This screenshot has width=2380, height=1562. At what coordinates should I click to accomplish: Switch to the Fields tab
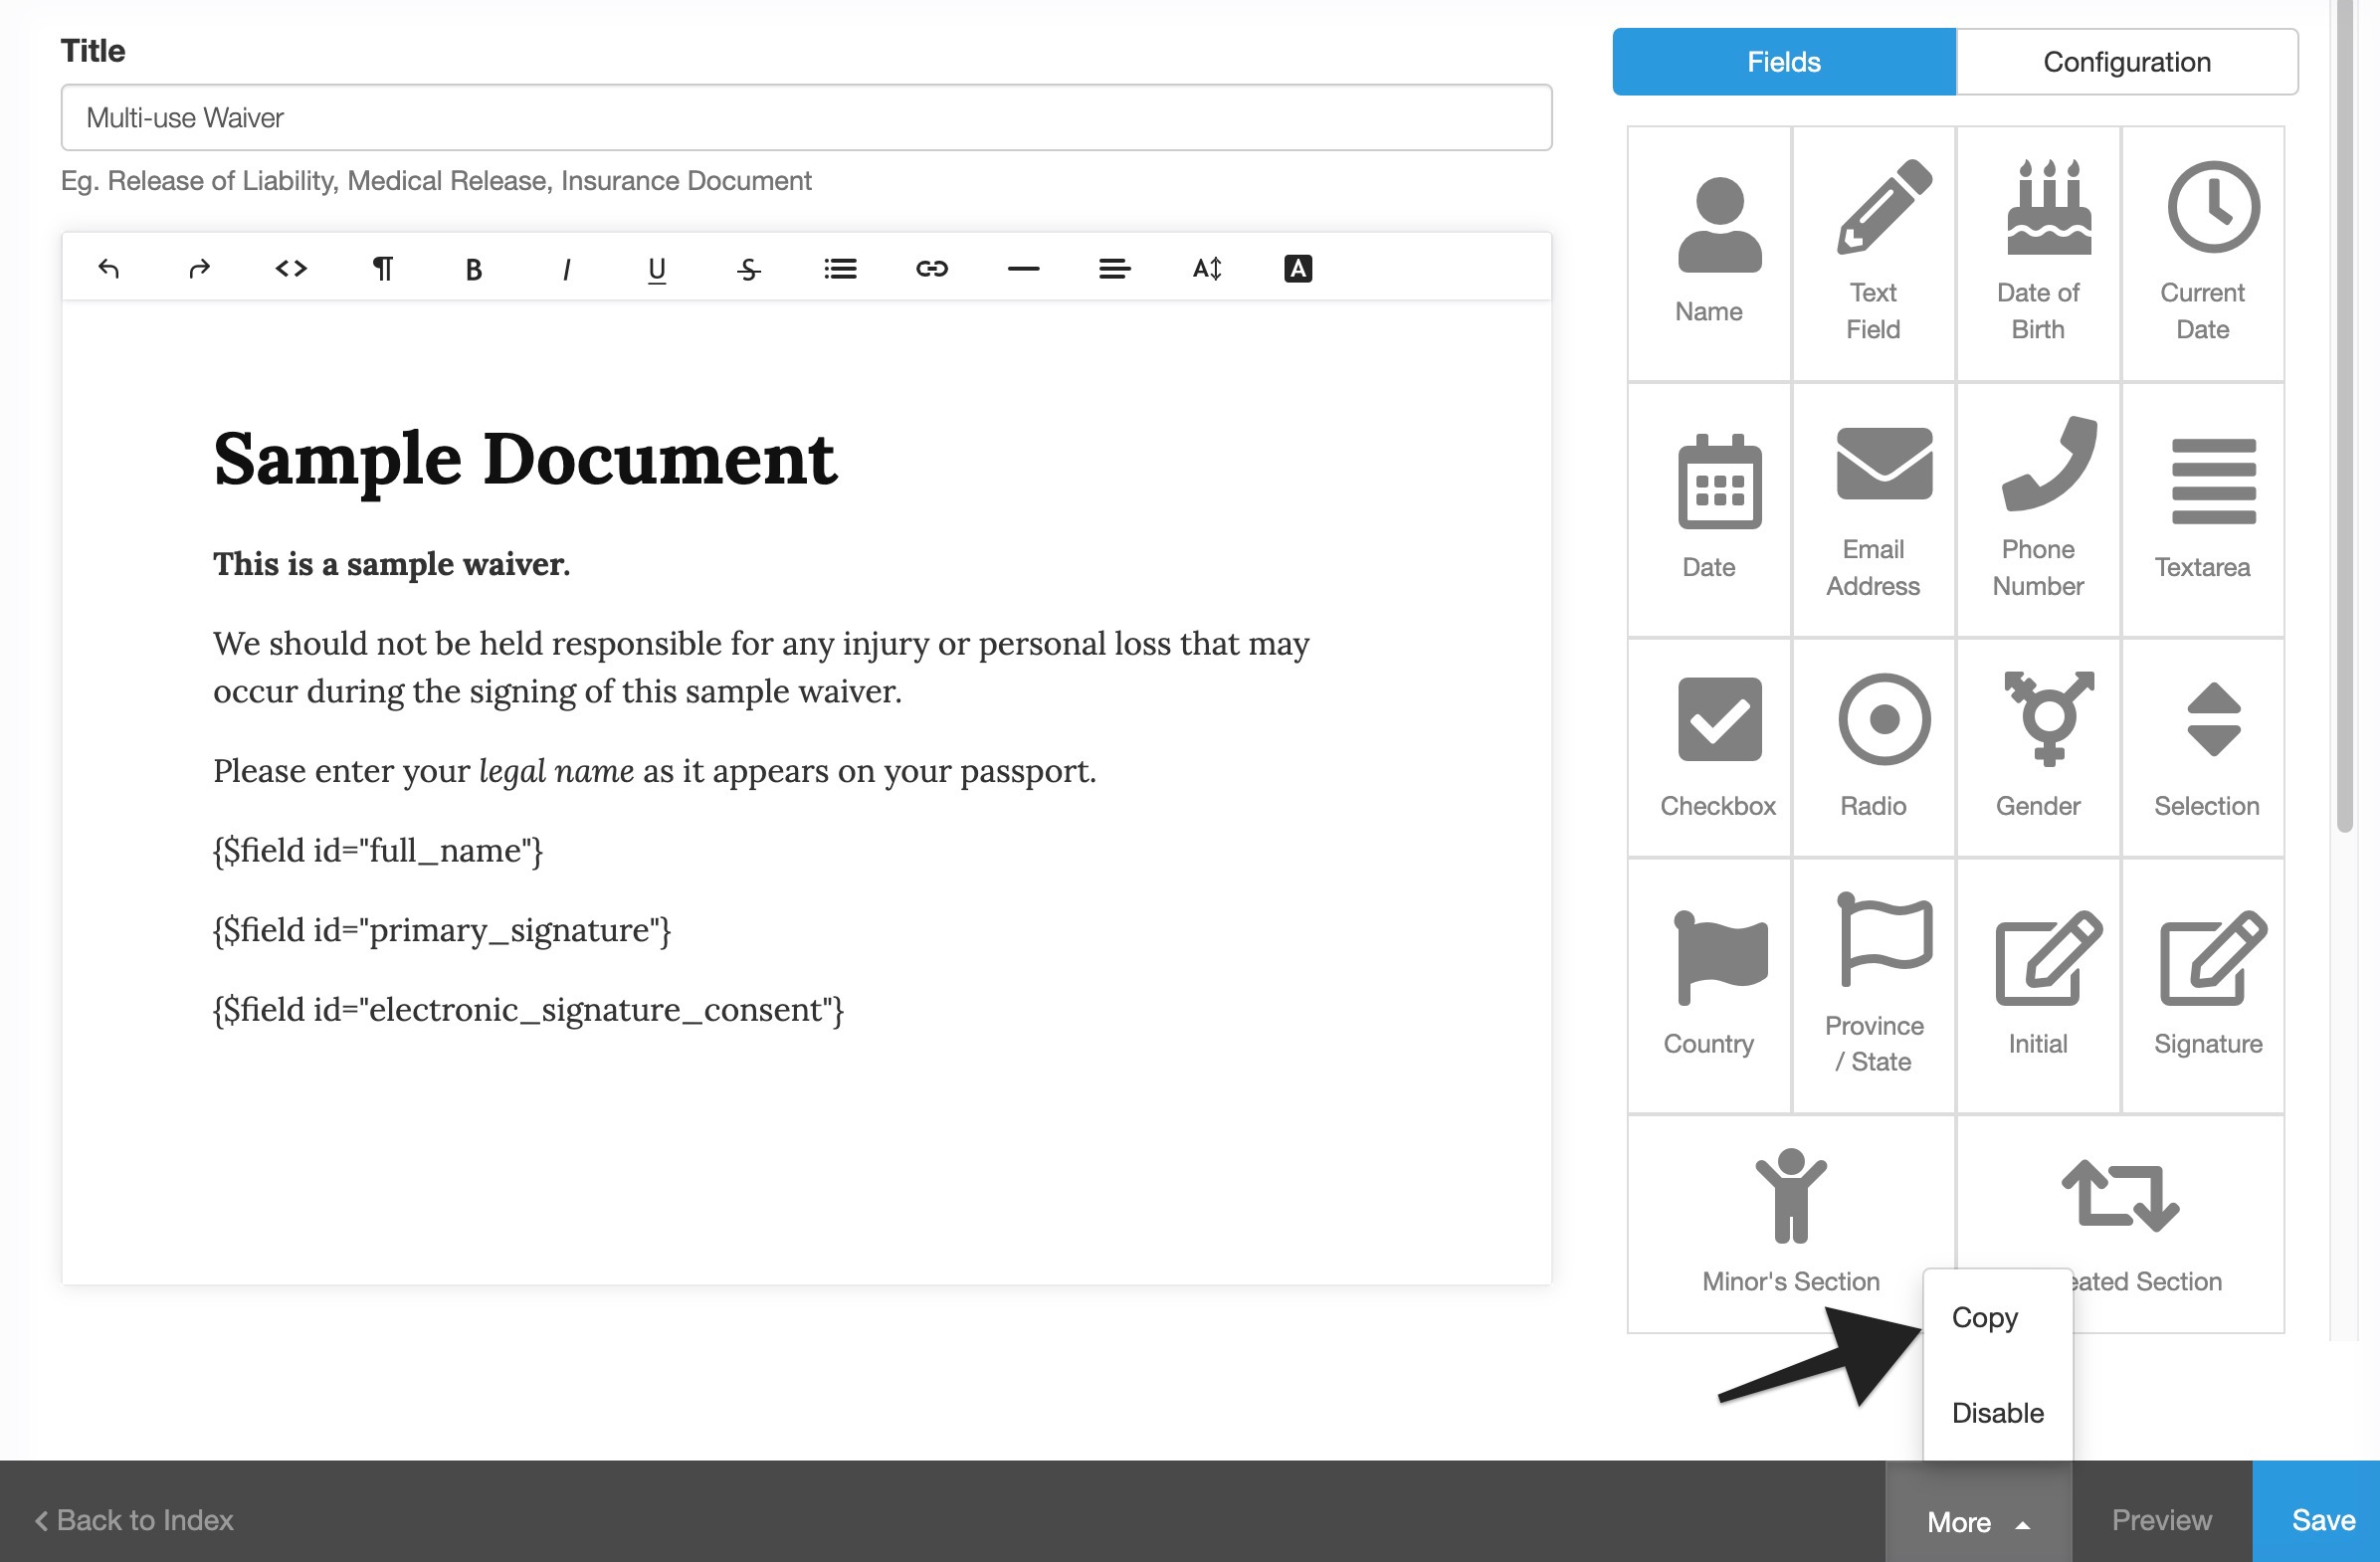click(x=1784, y=62)
